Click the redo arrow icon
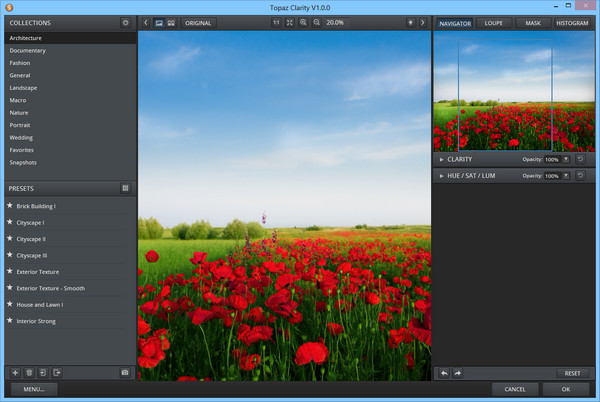Viewport: 600px width, 402px height. click(x=458, y=373)
